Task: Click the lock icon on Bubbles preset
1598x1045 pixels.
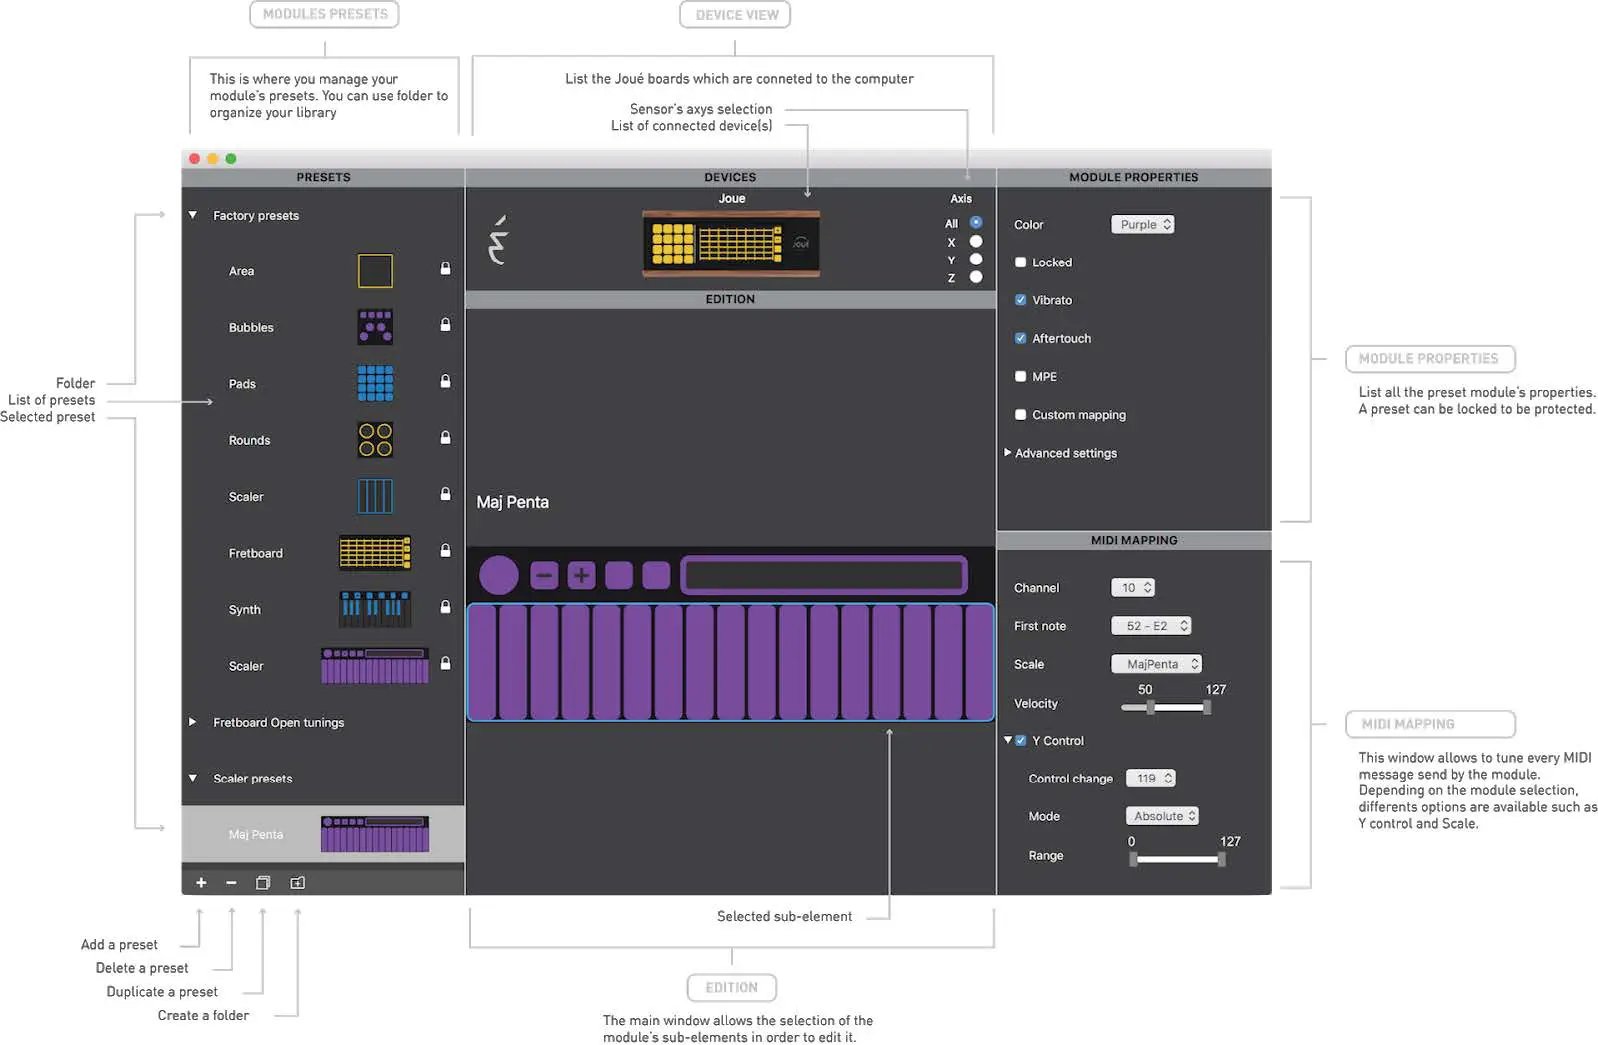Action: [x=445, y=325]
